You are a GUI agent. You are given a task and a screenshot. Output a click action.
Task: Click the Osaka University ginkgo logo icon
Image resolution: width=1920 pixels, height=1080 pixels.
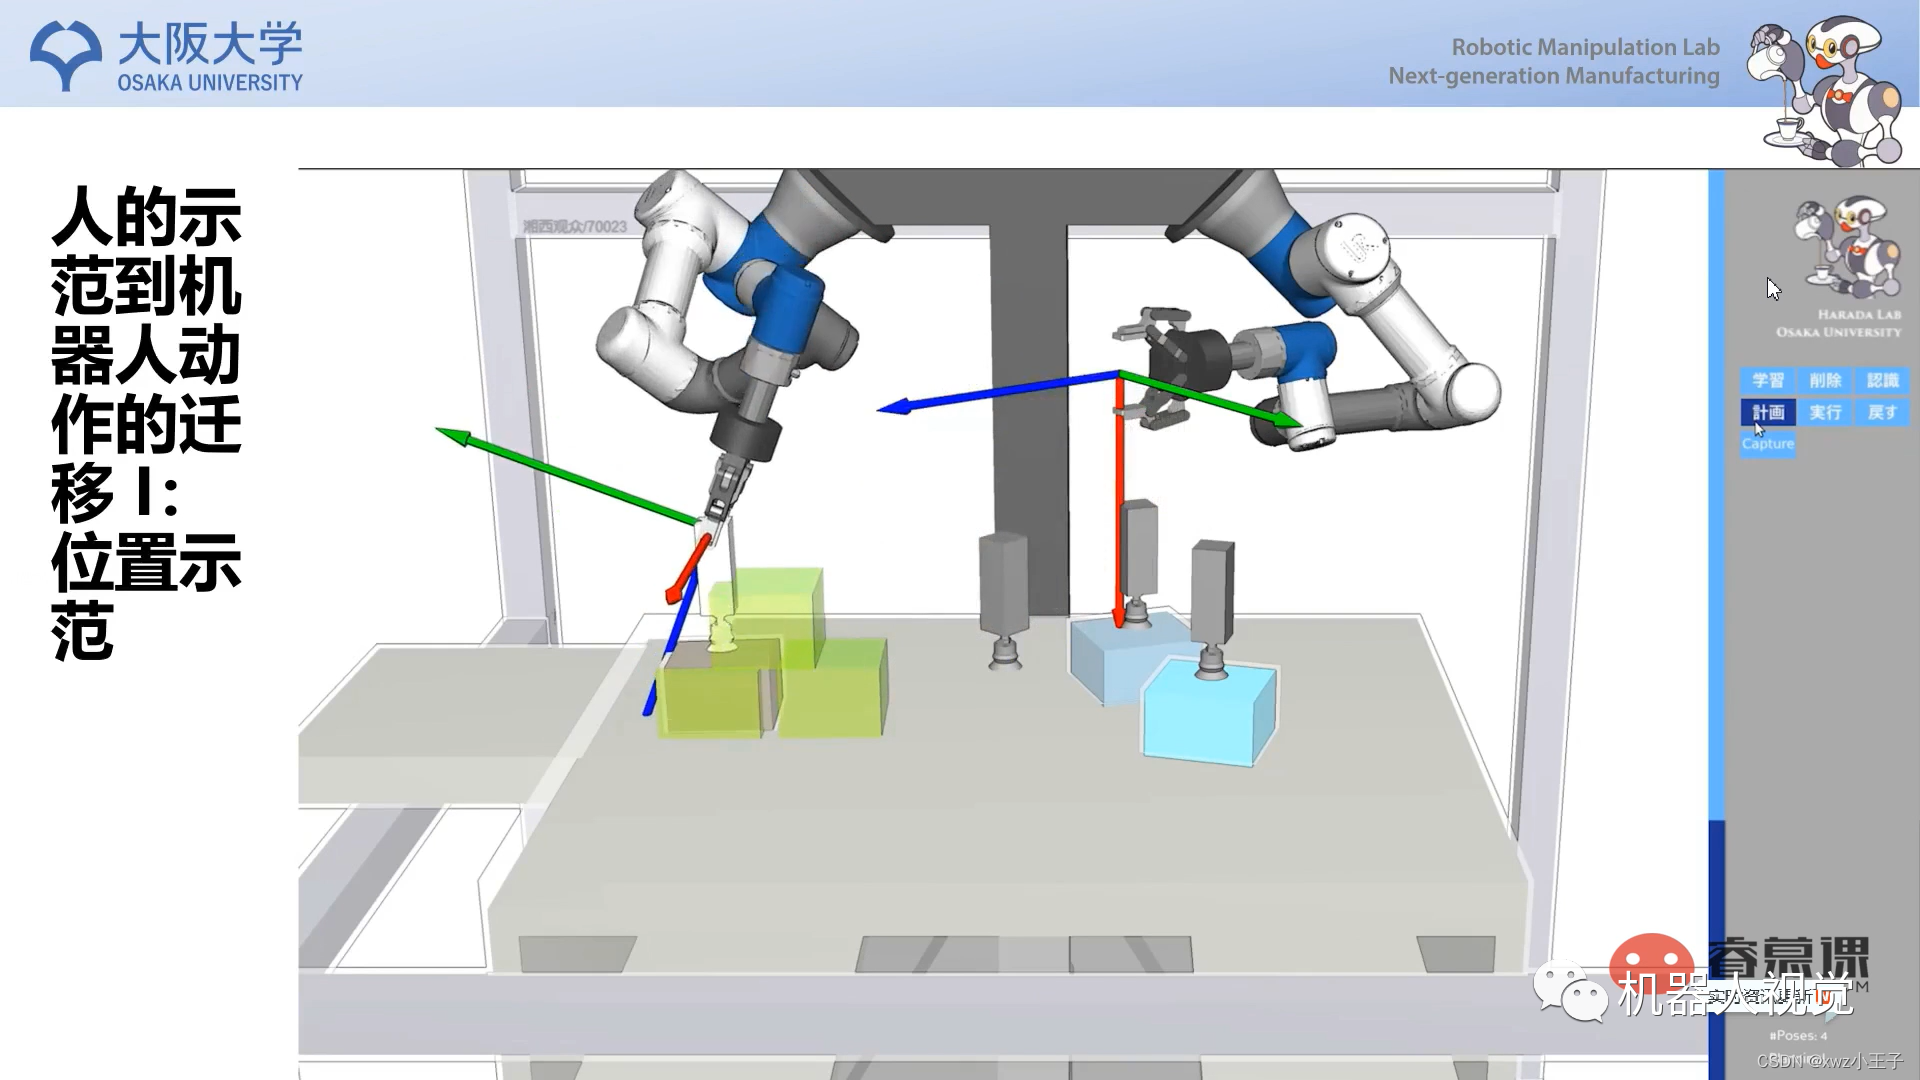(x=66, y=55)
